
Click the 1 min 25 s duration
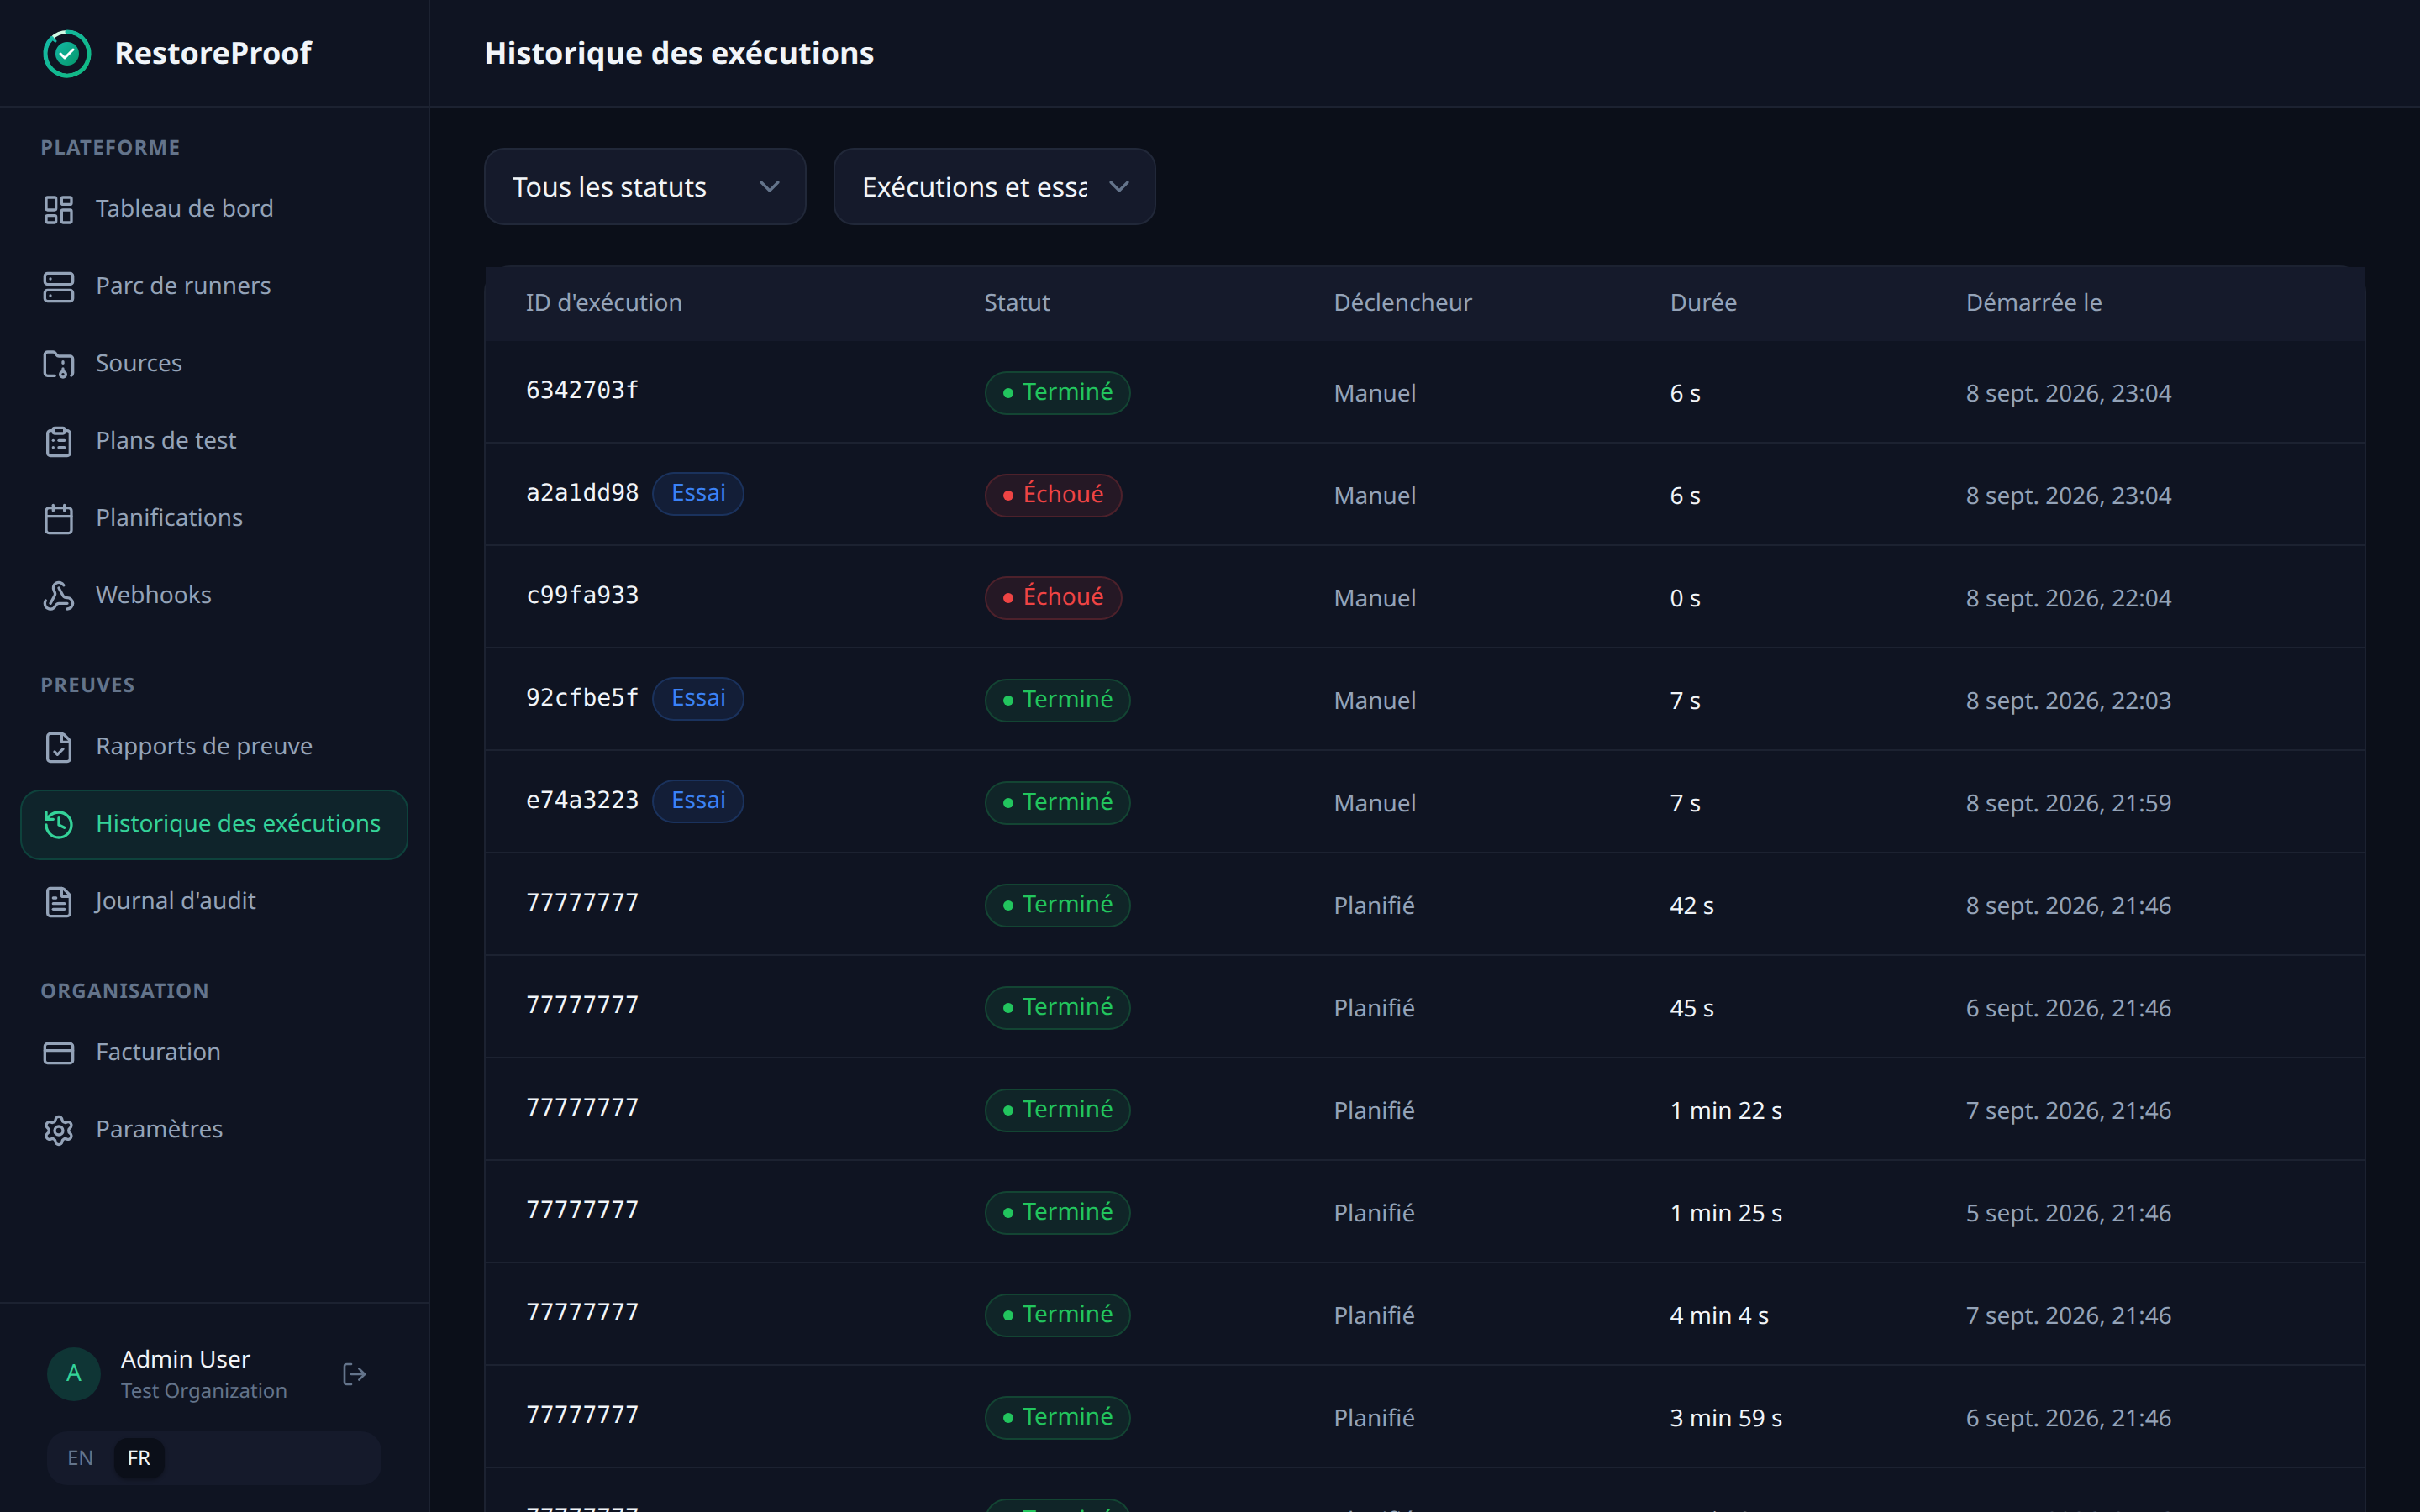click(1726, 1213)
